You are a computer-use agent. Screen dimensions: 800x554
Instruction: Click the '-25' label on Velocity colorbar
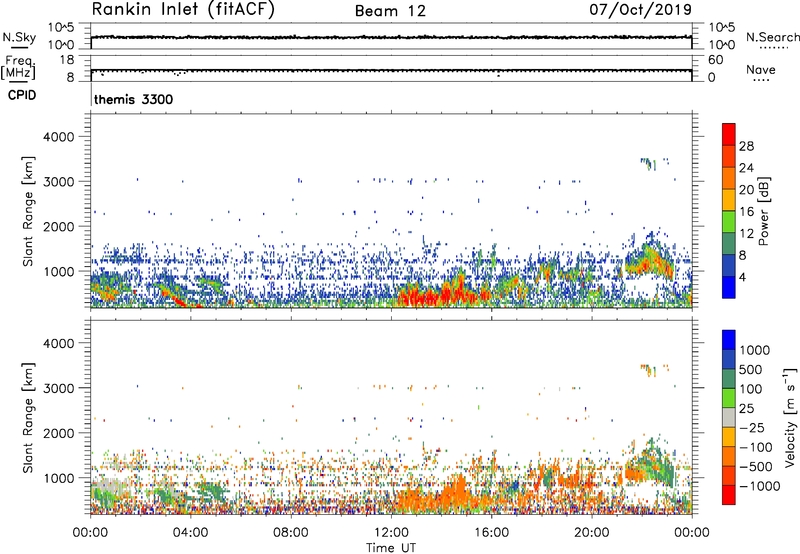pyautogui.click(x=754, y=427)
